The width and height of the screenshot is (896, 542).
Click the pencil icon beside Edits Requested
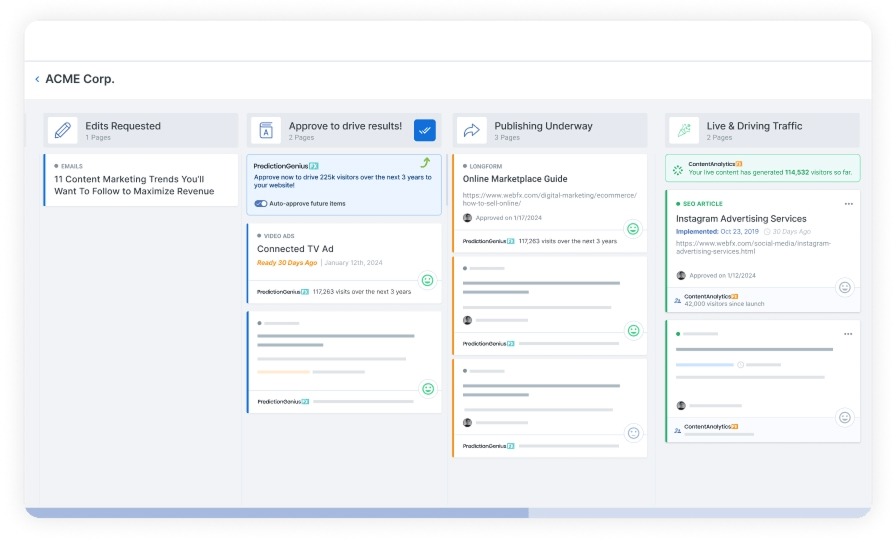click(x=63, y=130)
